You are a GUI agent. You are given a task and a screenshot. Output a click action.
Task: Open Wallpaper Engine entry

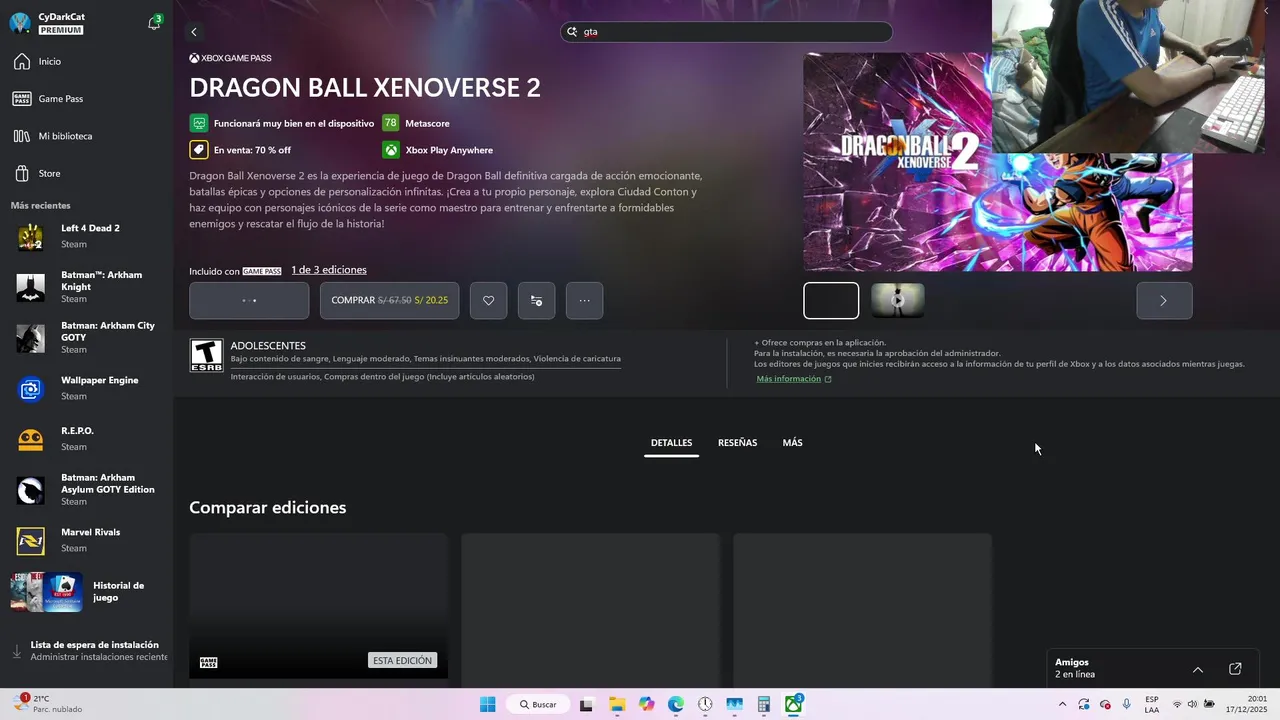pyautogui.click(x=86, y=388)
